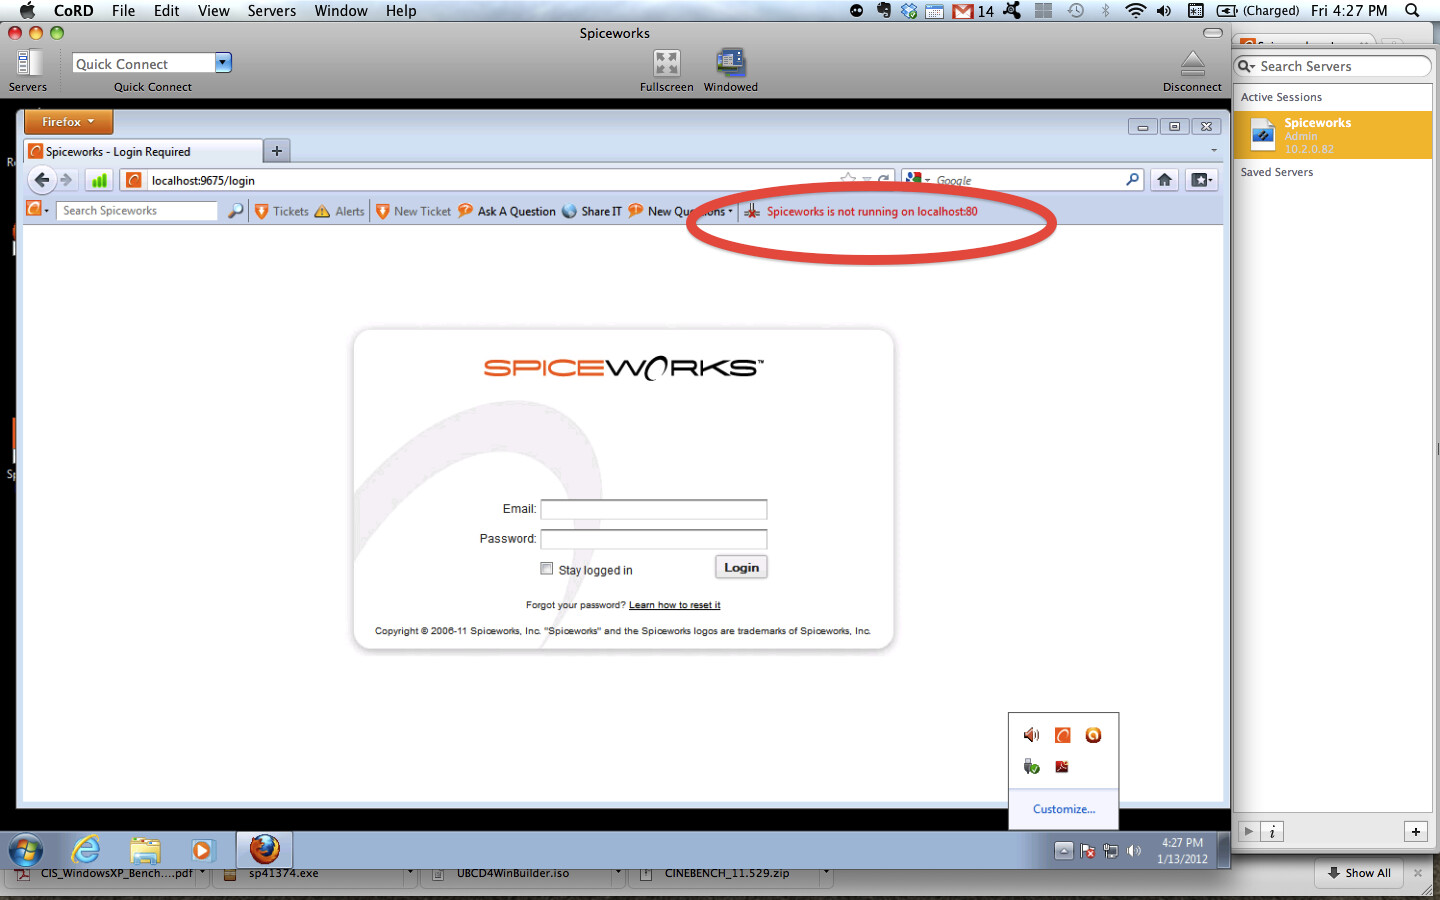Click inside the Email input field
This screenshot has height=900, width=1440.
pos(654,509)
